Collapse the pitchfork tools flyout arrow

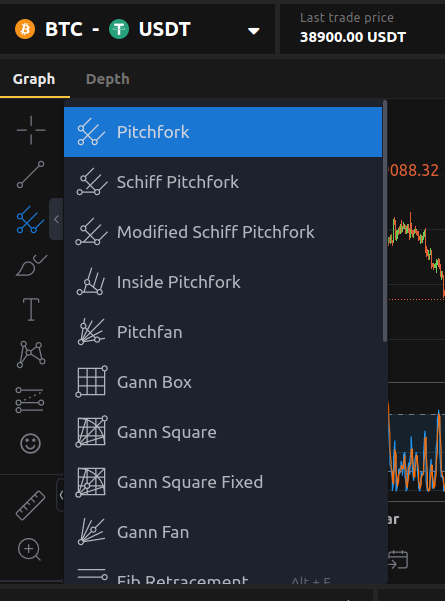(56, 219)
